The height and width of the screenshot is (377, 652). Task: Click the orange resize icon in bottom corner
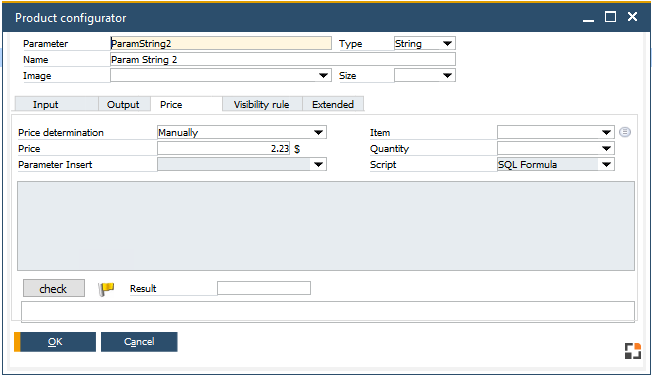pos(633,351)
